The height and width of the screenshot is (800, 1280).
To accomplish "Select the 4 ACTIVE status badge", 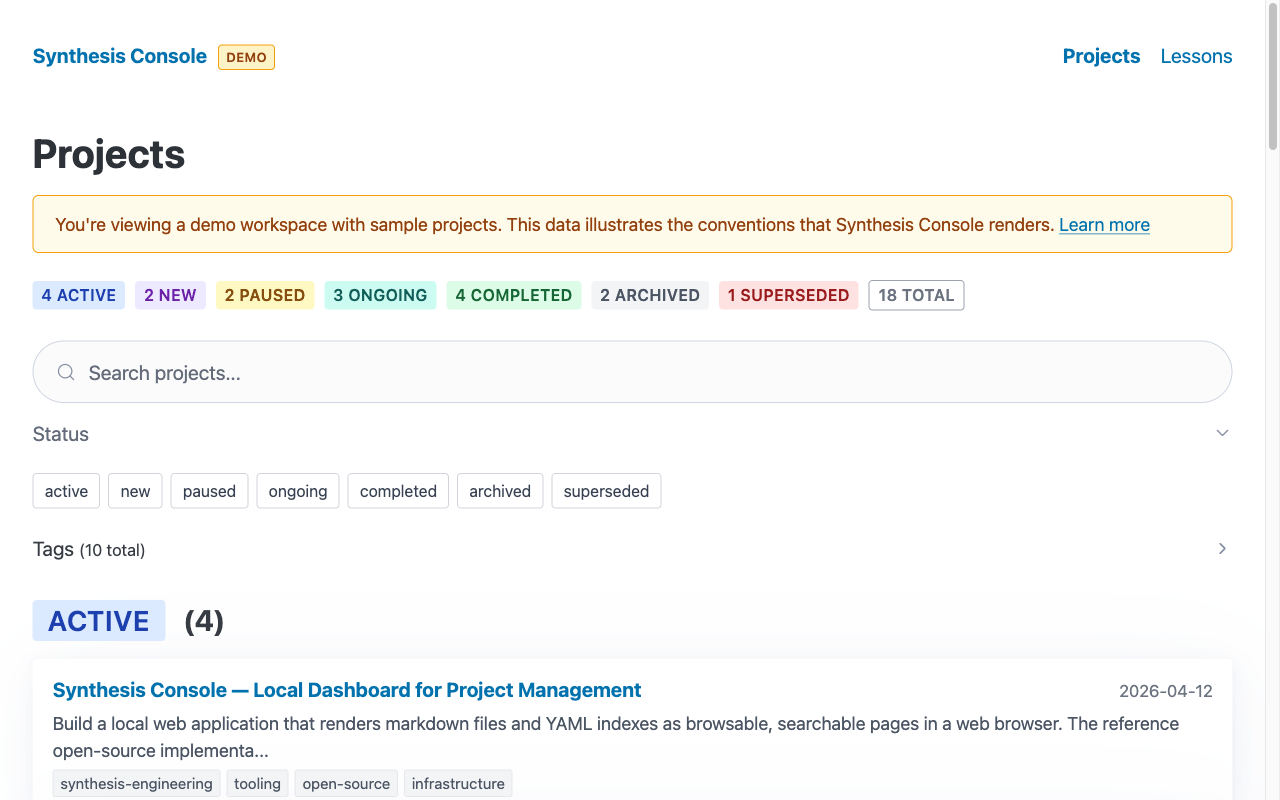I will point(78,295).
